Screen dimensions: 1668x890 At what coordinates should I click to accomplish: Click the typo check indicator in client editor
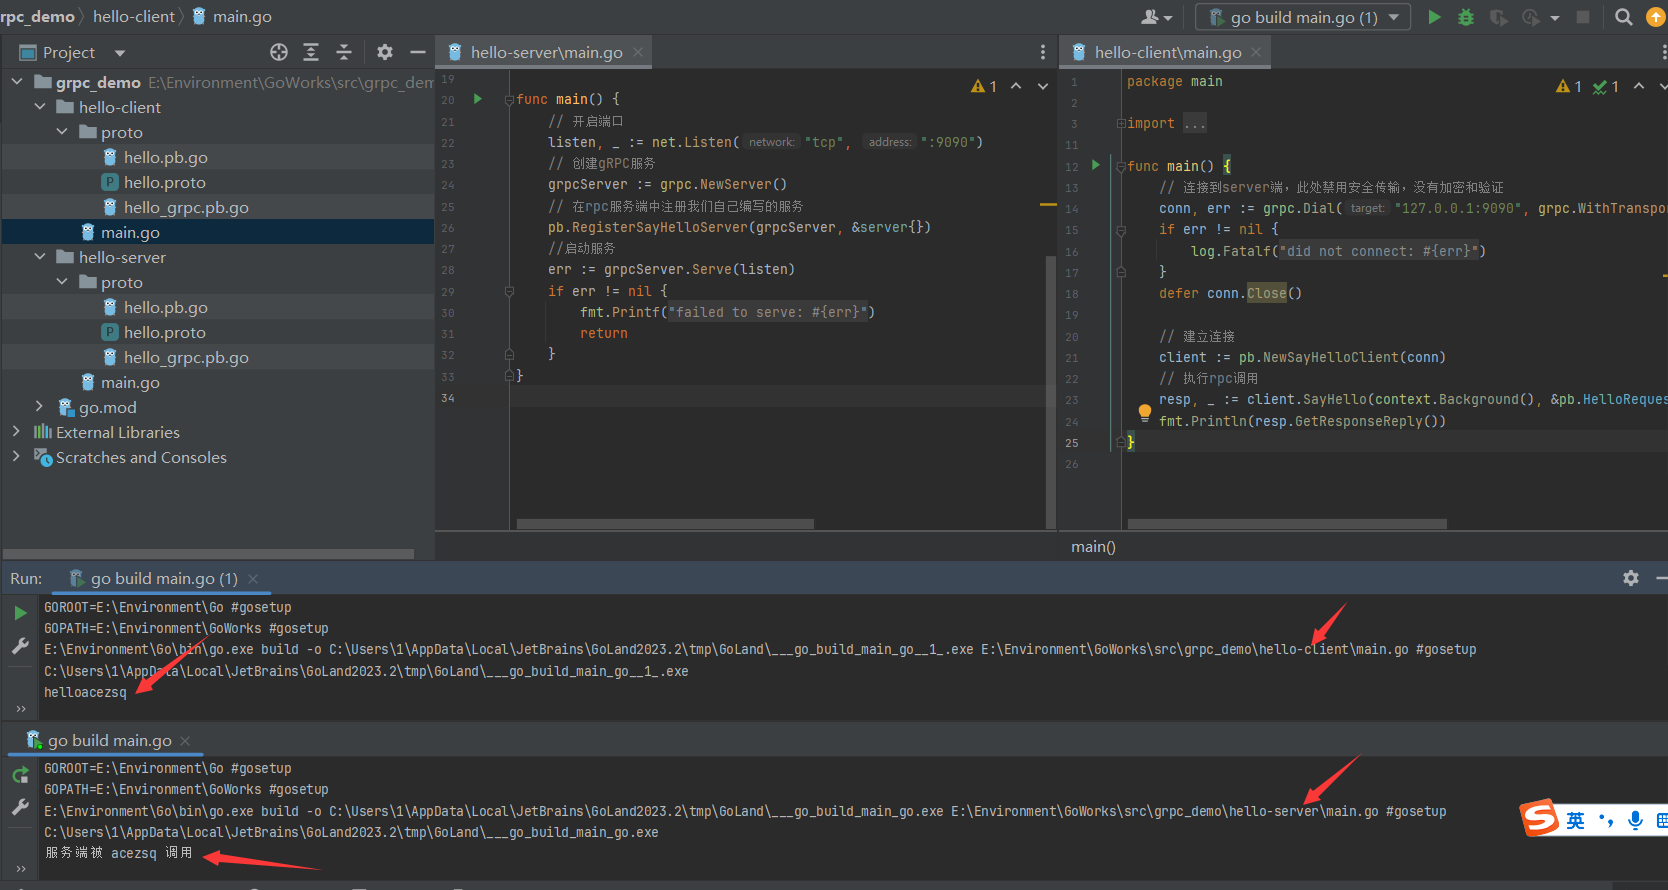point(1606,87)
